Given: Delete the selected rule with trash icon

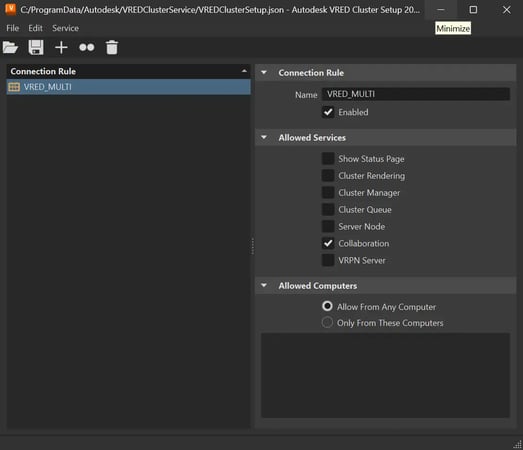Looking at the screenshot, I should [112, 48].
